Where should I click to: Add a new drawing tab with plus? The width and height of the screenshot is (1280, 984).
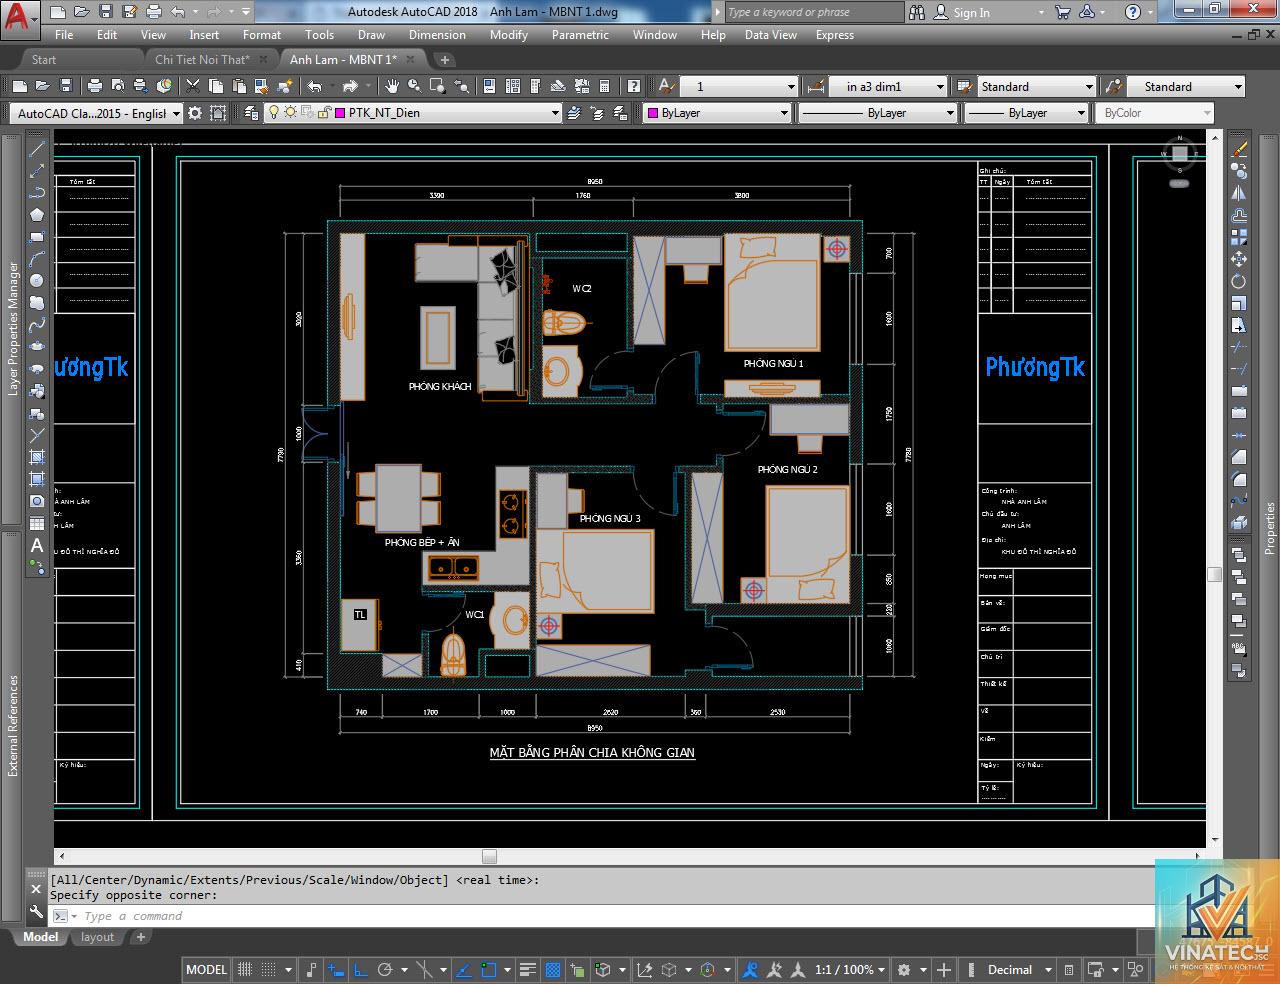(445, 60)
